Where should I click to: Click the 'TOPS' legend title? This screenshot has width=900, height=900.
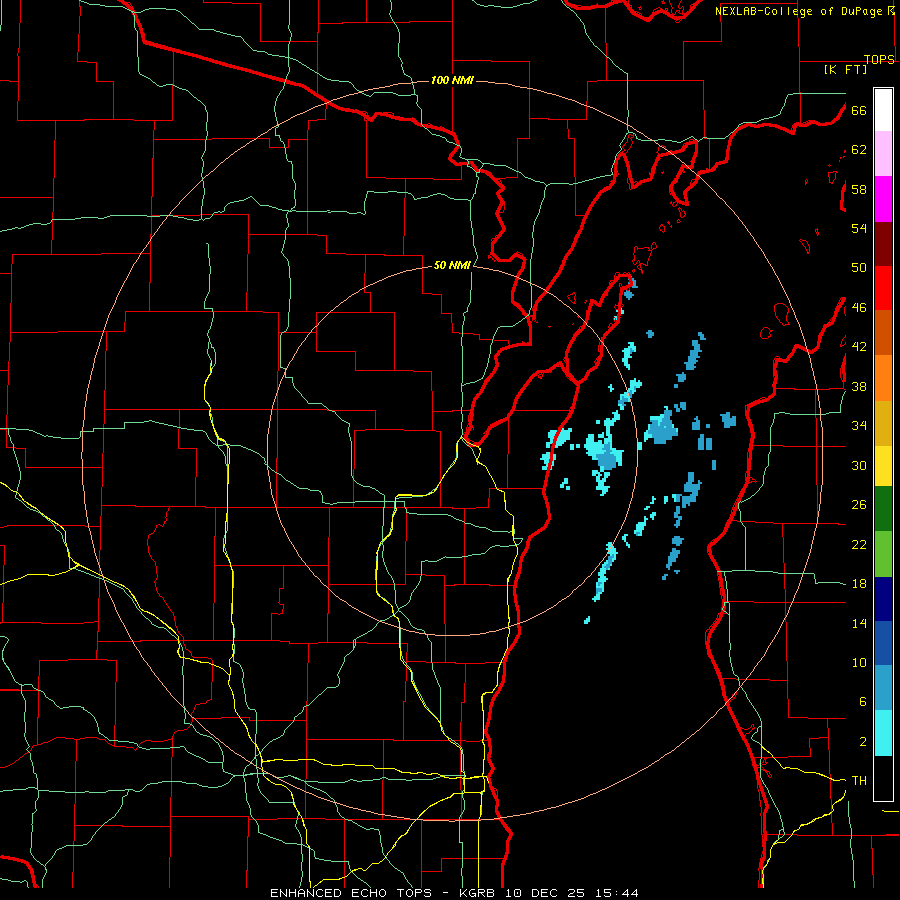click(x=879, y=59)
